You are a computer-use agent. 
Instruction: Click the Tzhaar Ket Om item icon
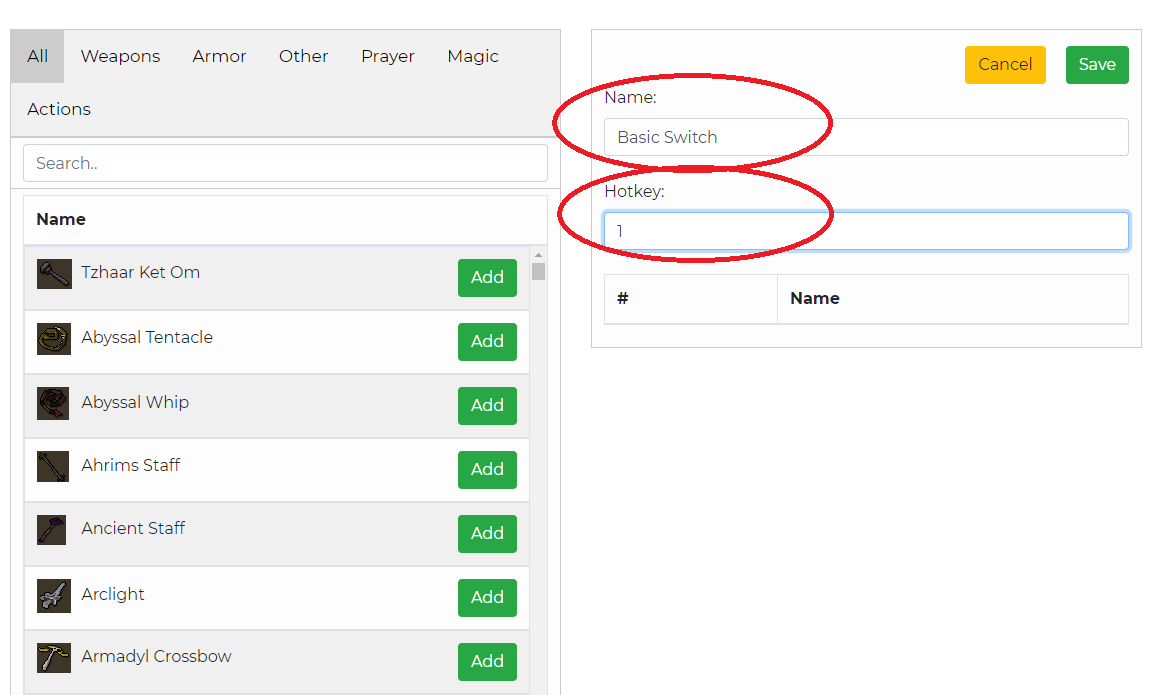coord(54,274)
